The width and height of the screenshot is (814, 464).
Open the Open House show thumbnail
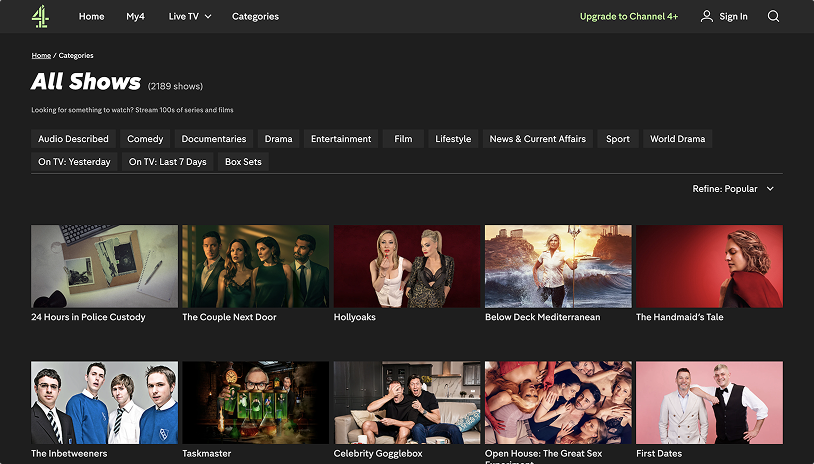click(558, 403)
